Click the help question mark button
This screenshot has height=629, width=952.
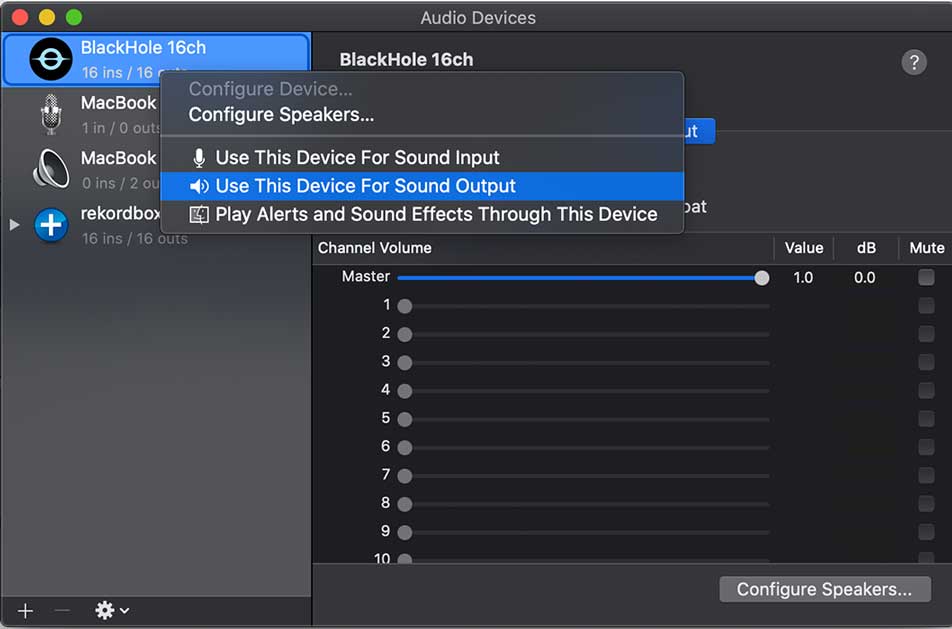click(x=914, y=62)
